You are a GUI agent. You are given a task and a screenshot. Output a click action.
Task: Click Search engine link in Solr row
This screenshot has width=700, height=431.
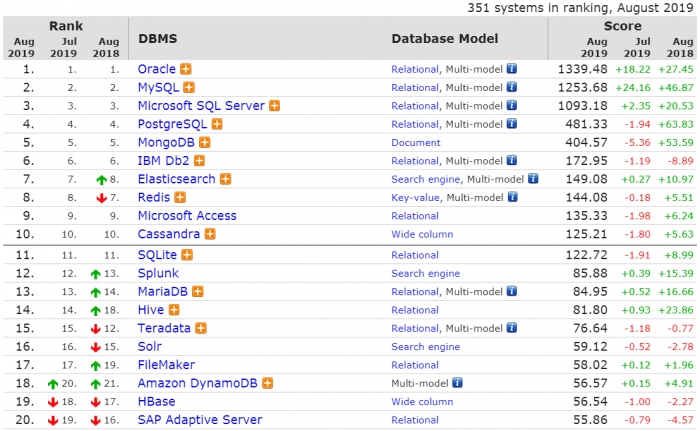click(425, 346)
